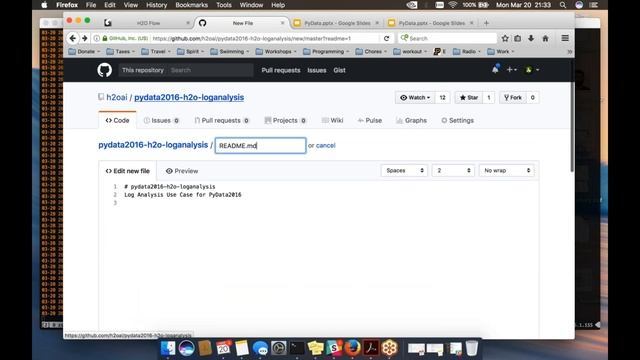Click the site info icon in URL bar
The height and width of the screenshot is (360, 640).
[97, 38]
